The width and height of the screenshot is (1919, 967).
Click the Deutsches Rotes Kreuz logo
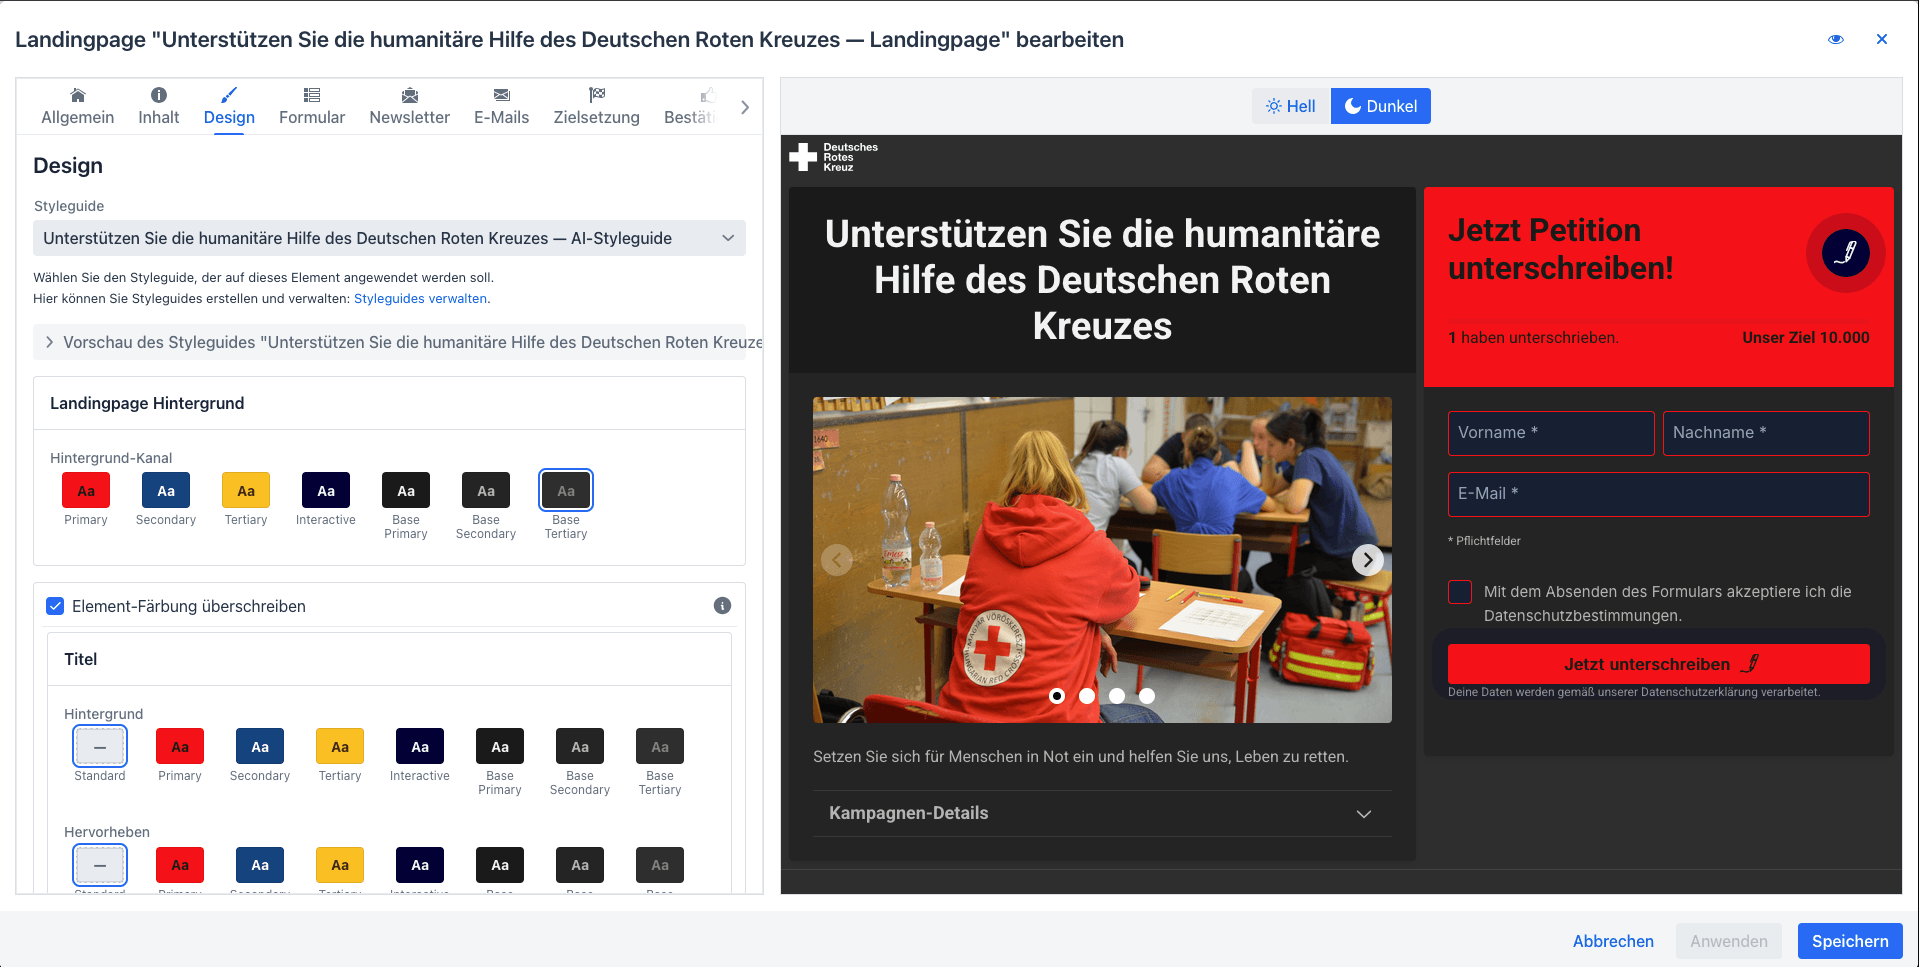coord(834,157)
